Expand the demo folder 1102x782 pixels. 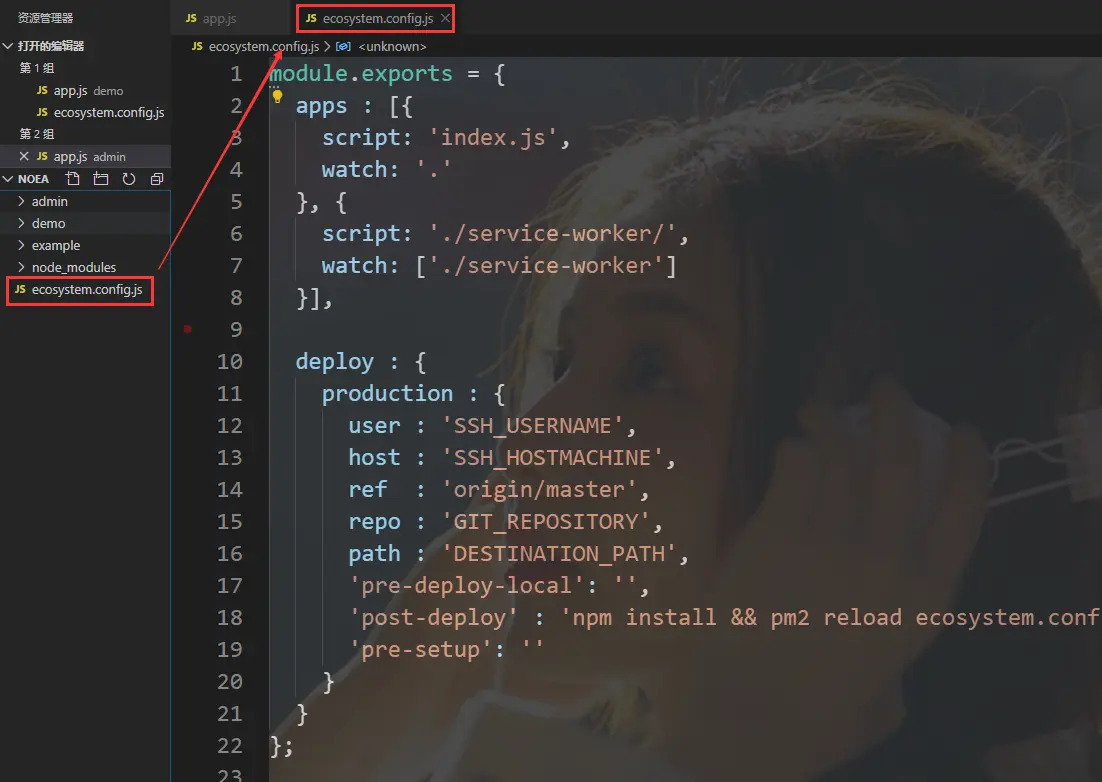(x=21, y=223)
